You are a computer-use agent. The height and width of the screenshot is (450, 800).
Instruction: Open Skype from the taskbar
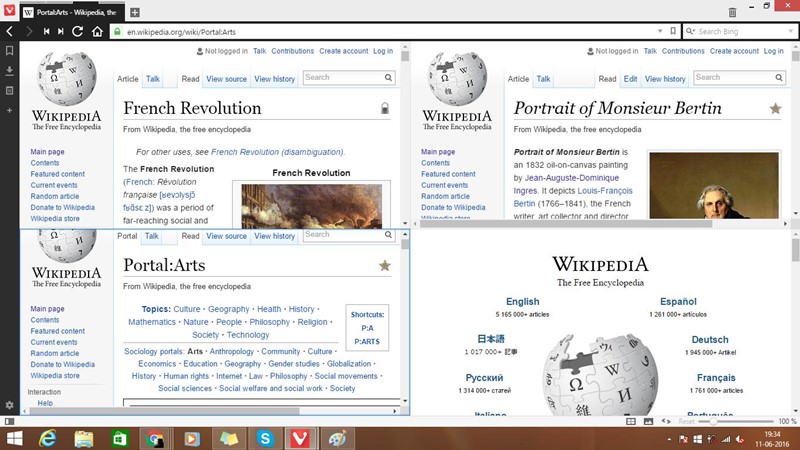pyautogui.click(x=265, y=438)
